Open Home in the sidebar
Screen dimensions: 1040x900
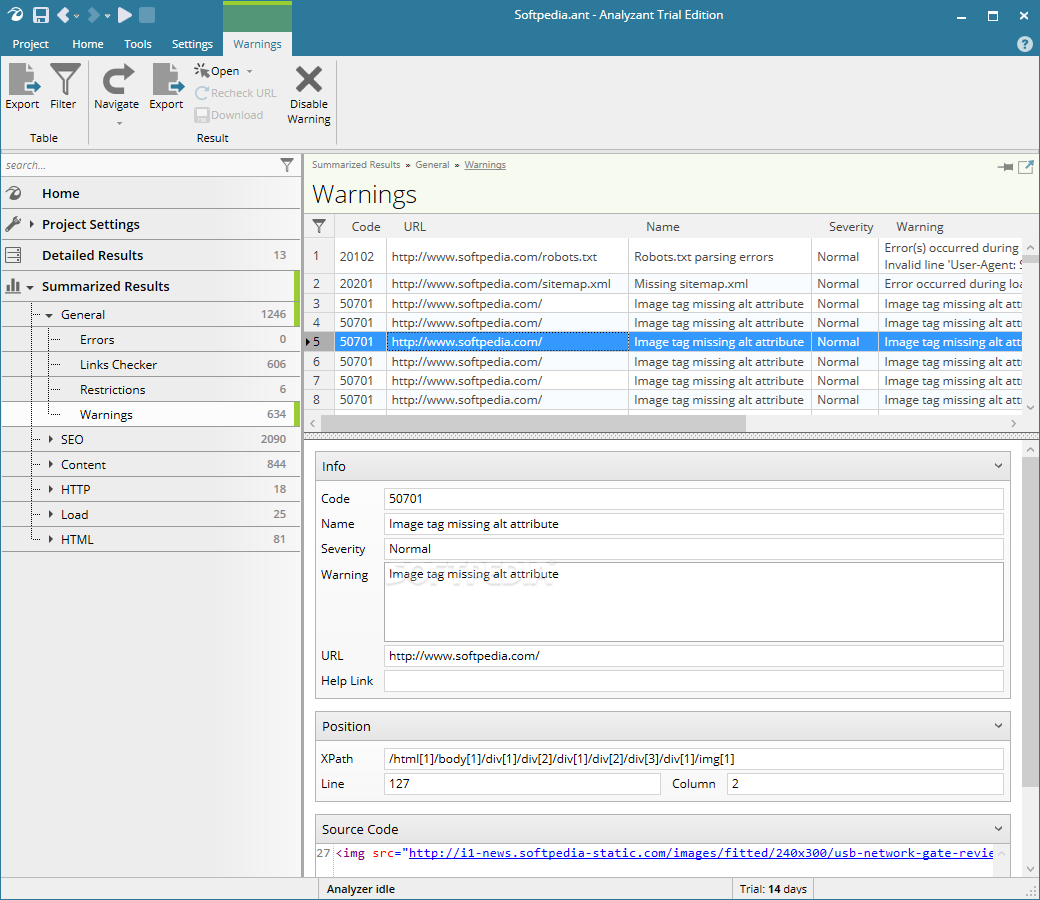(151, 194)
